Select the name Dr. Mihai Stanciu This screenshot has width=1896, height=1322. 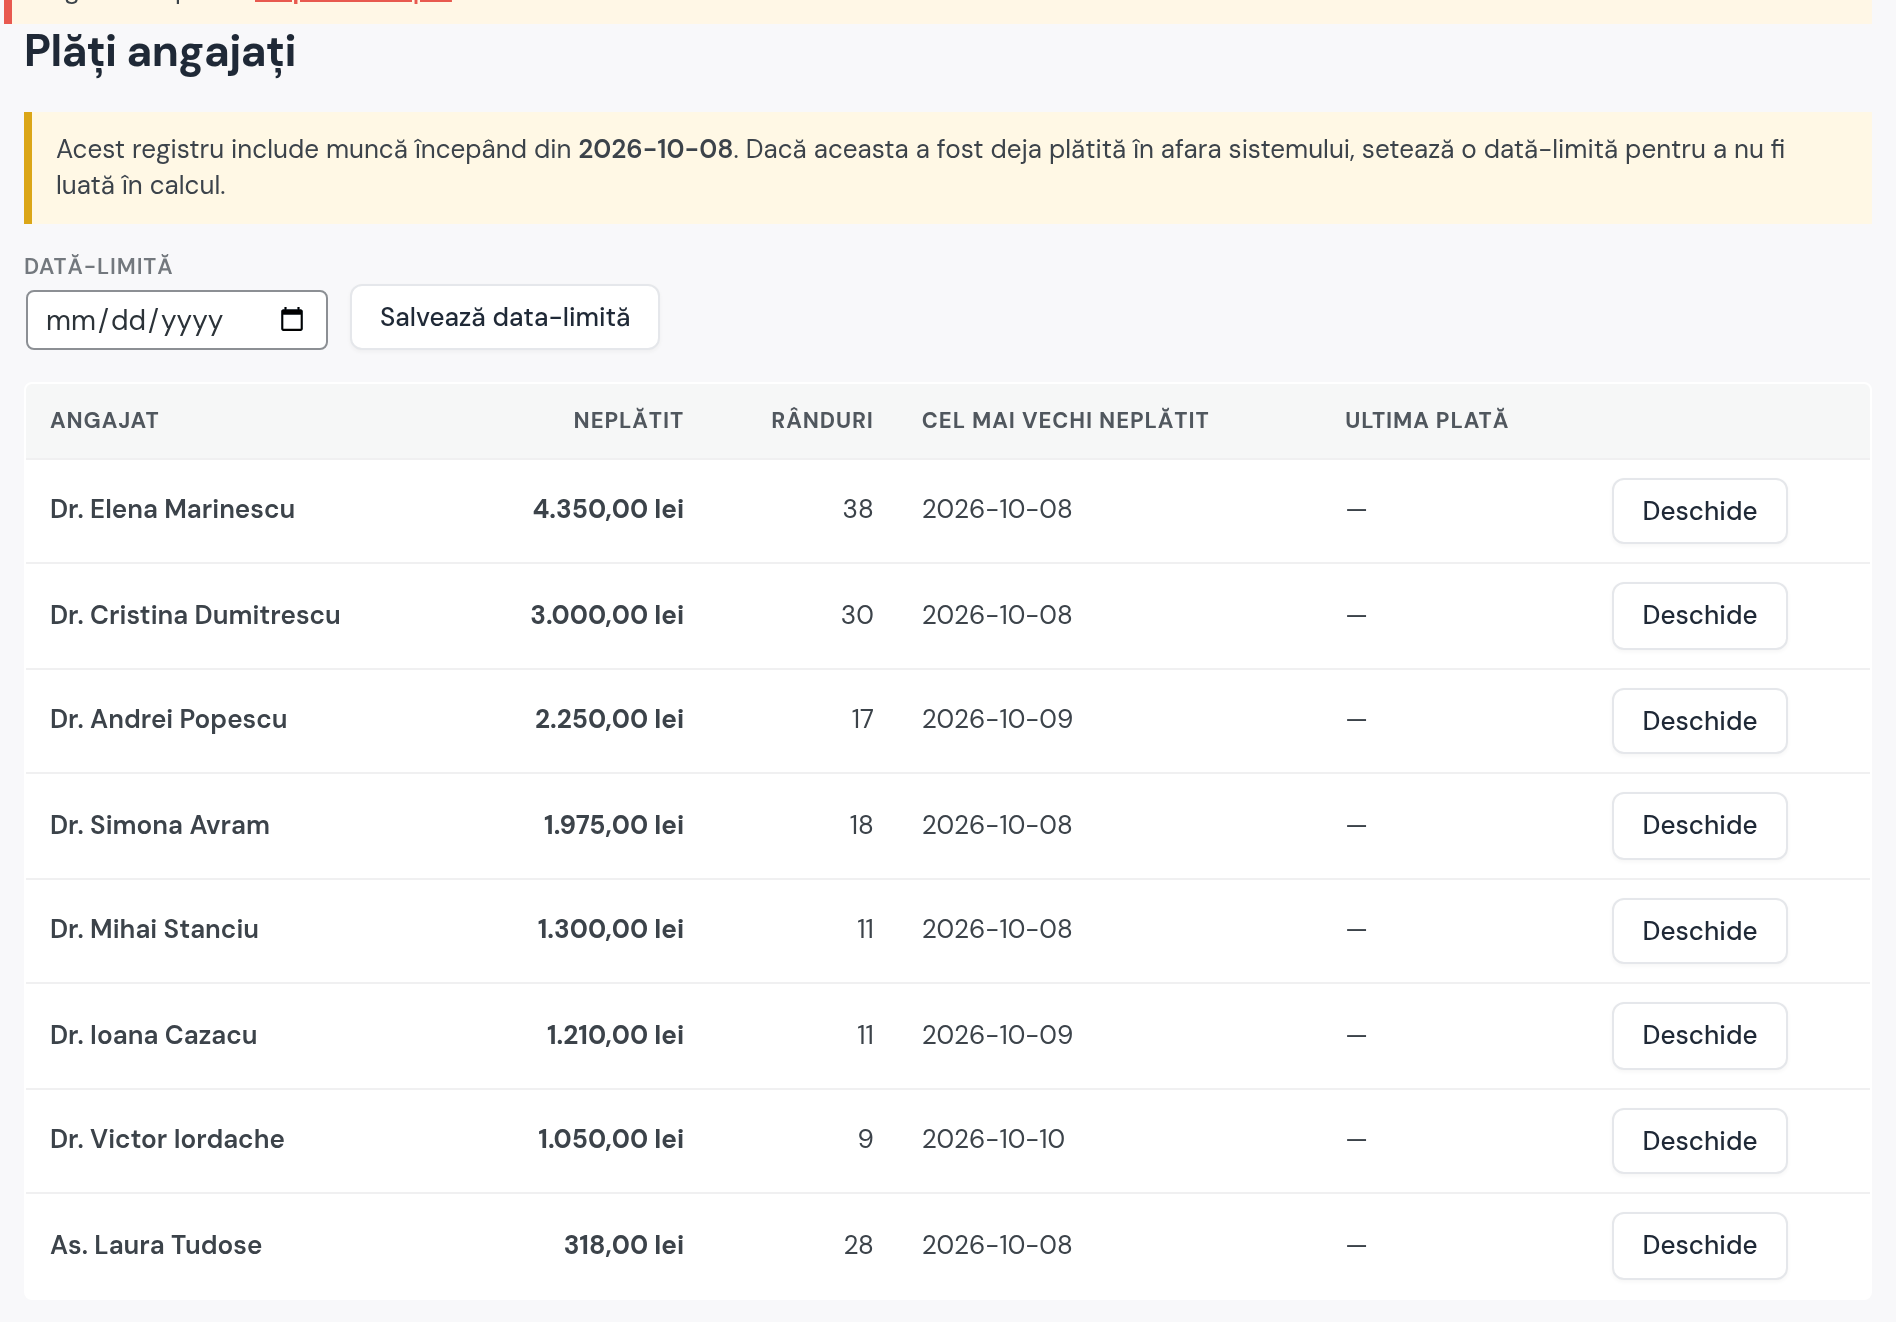(x=154, y=929)
